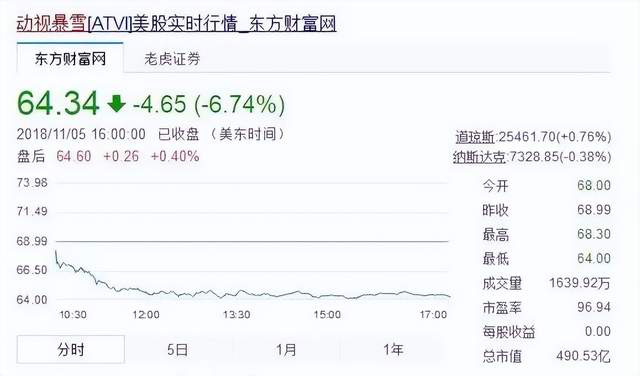
Task: Click the 总市值 market cap value
Action: tap(583, 356)
